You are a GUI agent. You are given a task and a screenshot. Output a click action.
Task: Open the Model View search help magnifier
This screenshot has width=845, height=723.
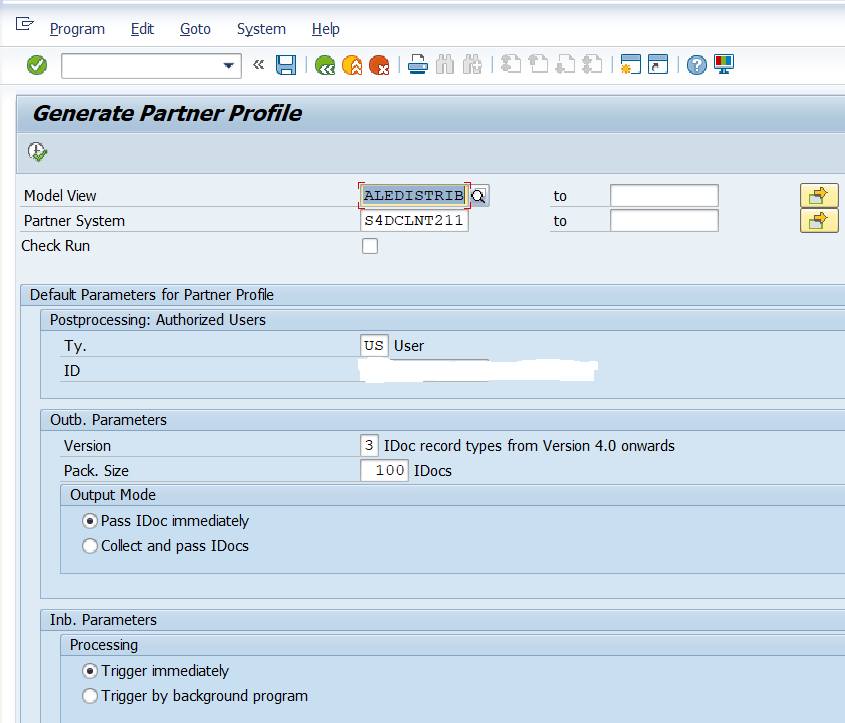479,195
